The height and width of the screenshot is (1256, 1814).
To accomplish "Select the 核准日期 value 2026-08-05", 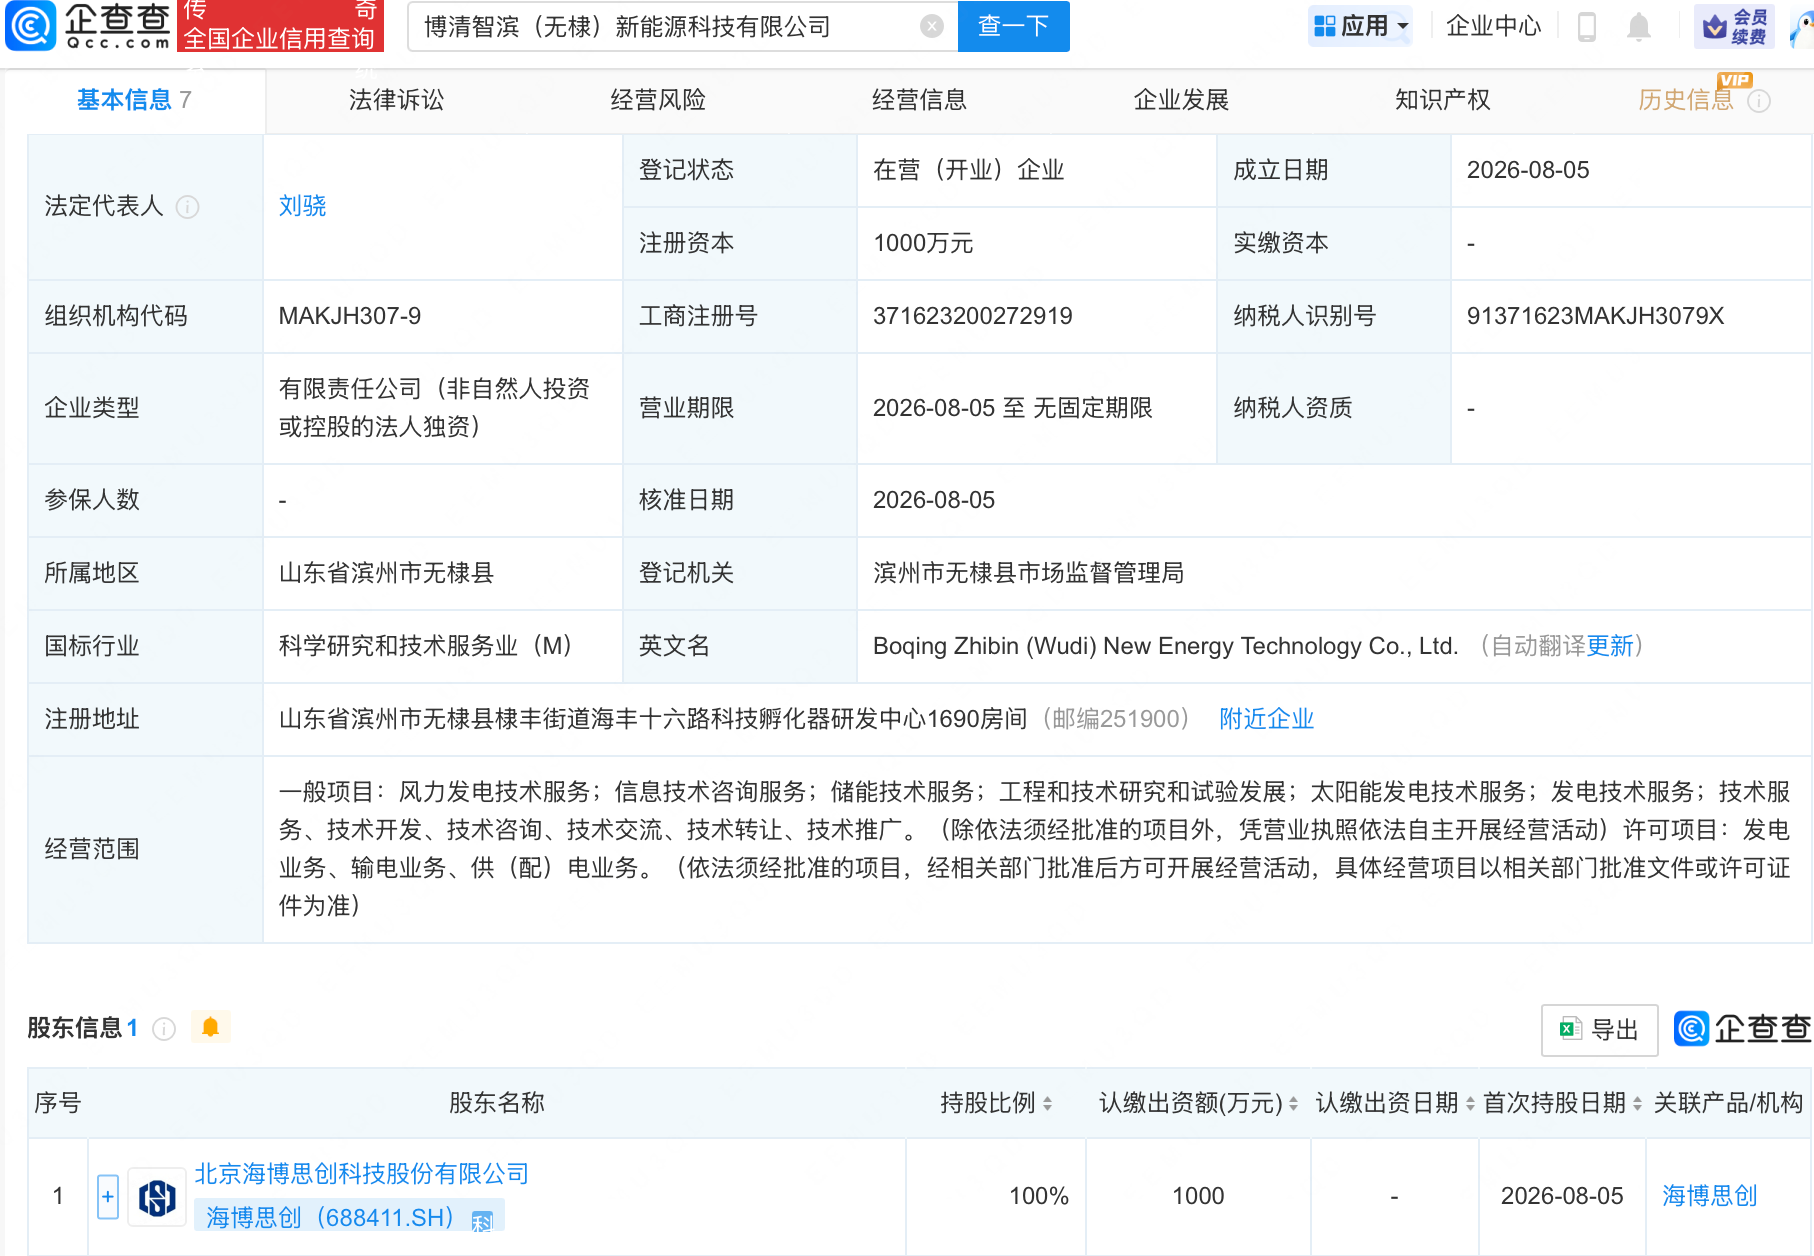I will click(x=934, y=500).
